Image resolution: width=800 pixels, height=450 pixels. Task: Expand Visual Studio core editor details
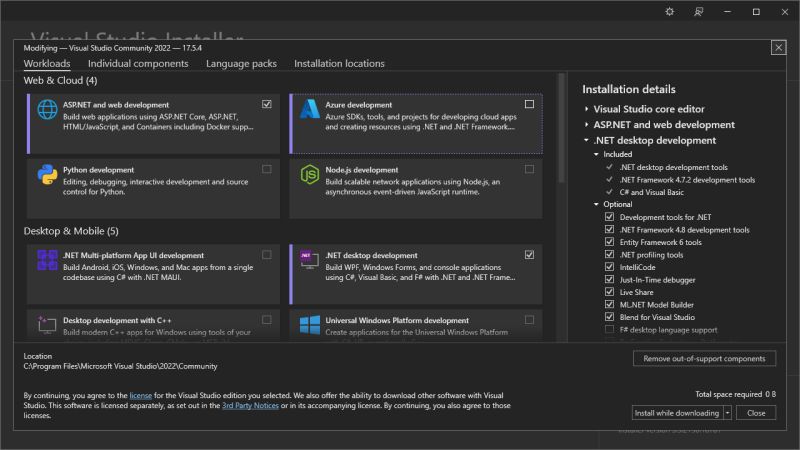pyautogui.click(x=586, y=109)
